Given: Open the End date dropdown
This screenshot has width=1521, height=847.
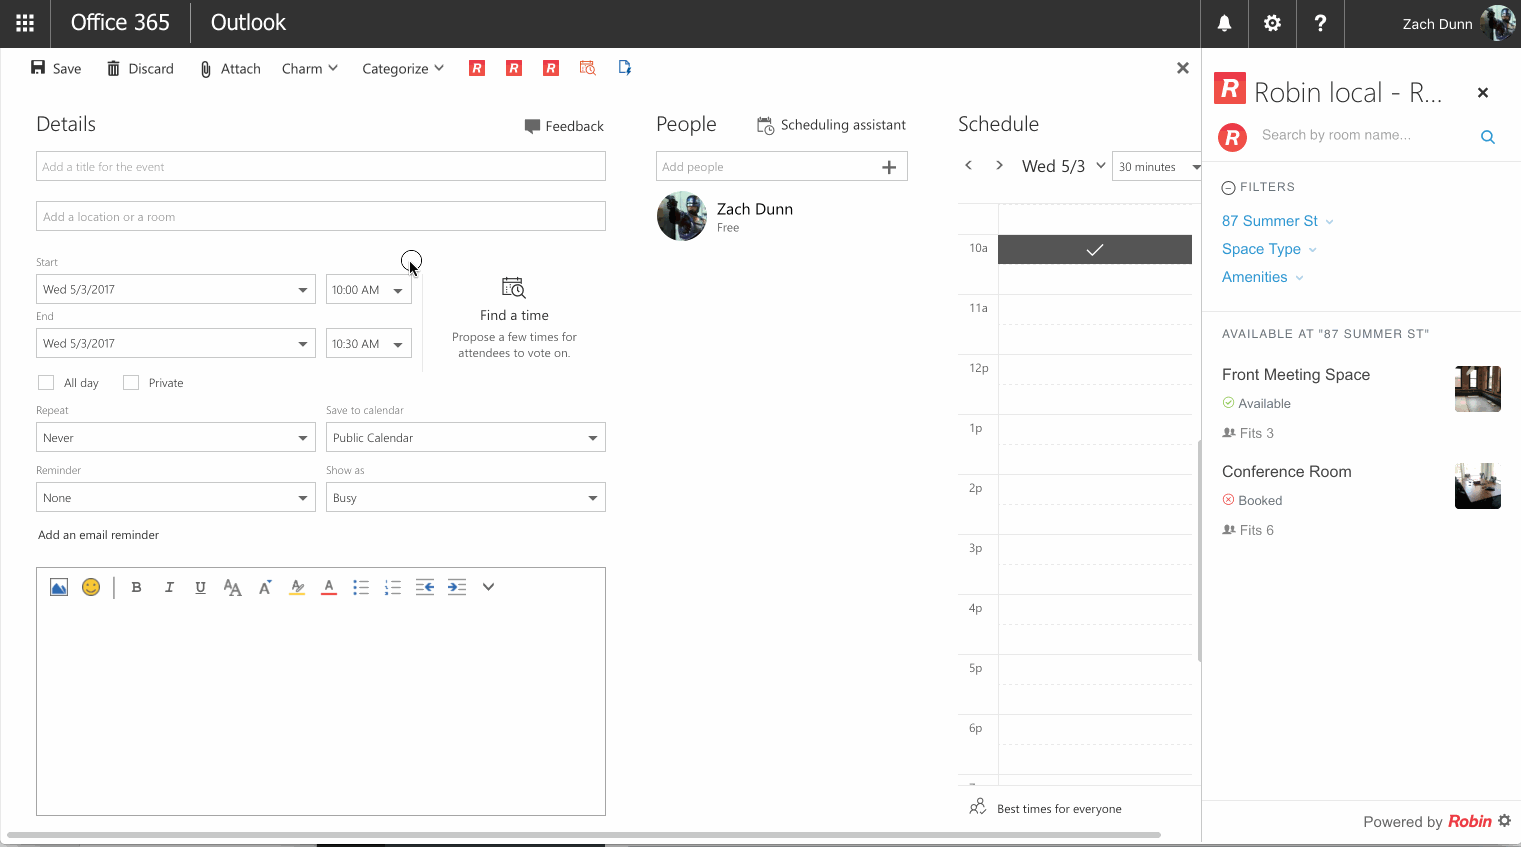Looking at the screenshot, I should coord(176,343).
